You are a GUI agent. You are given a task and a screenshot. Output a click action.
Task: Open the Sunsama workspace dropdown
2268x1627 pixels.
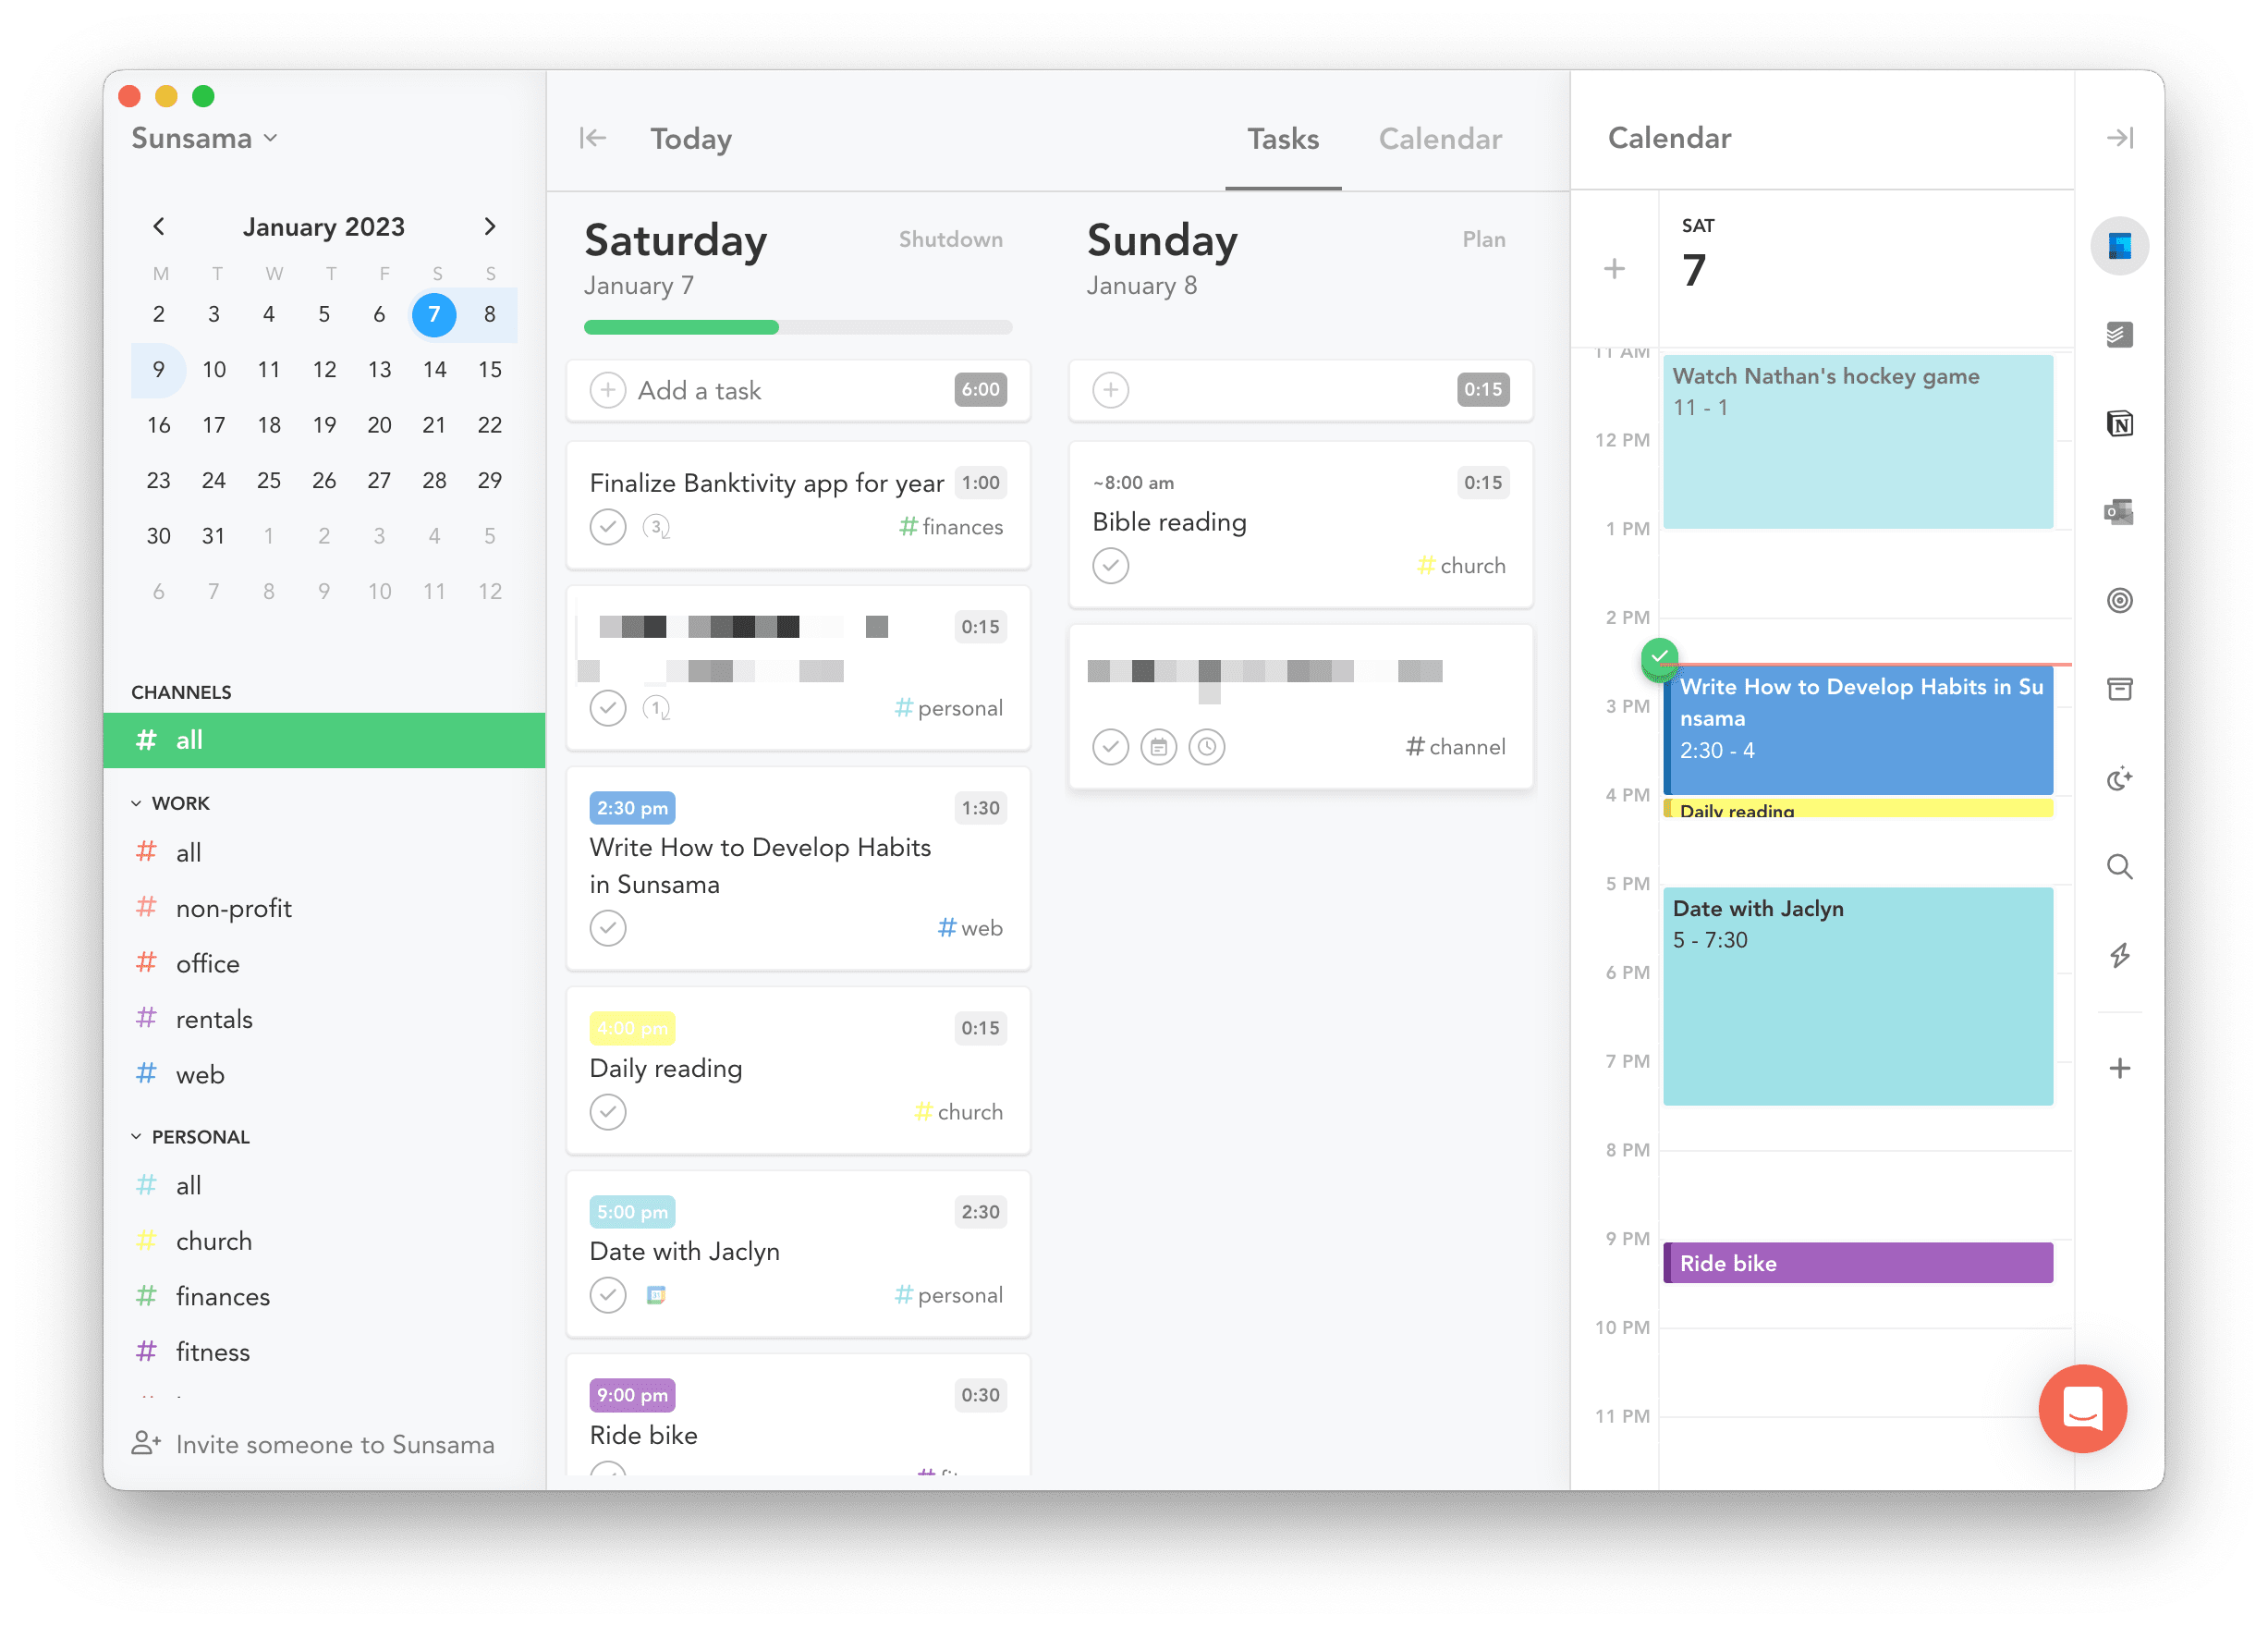(204, 138)
